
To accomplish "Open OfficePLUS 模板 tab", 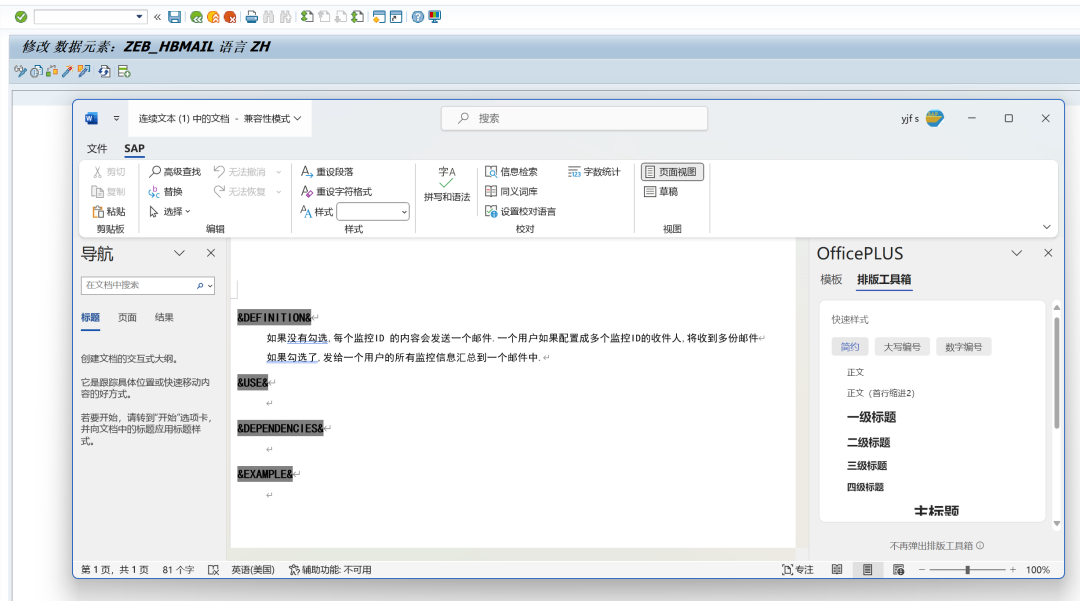I will pyautogui.click(x=831, y=280).
